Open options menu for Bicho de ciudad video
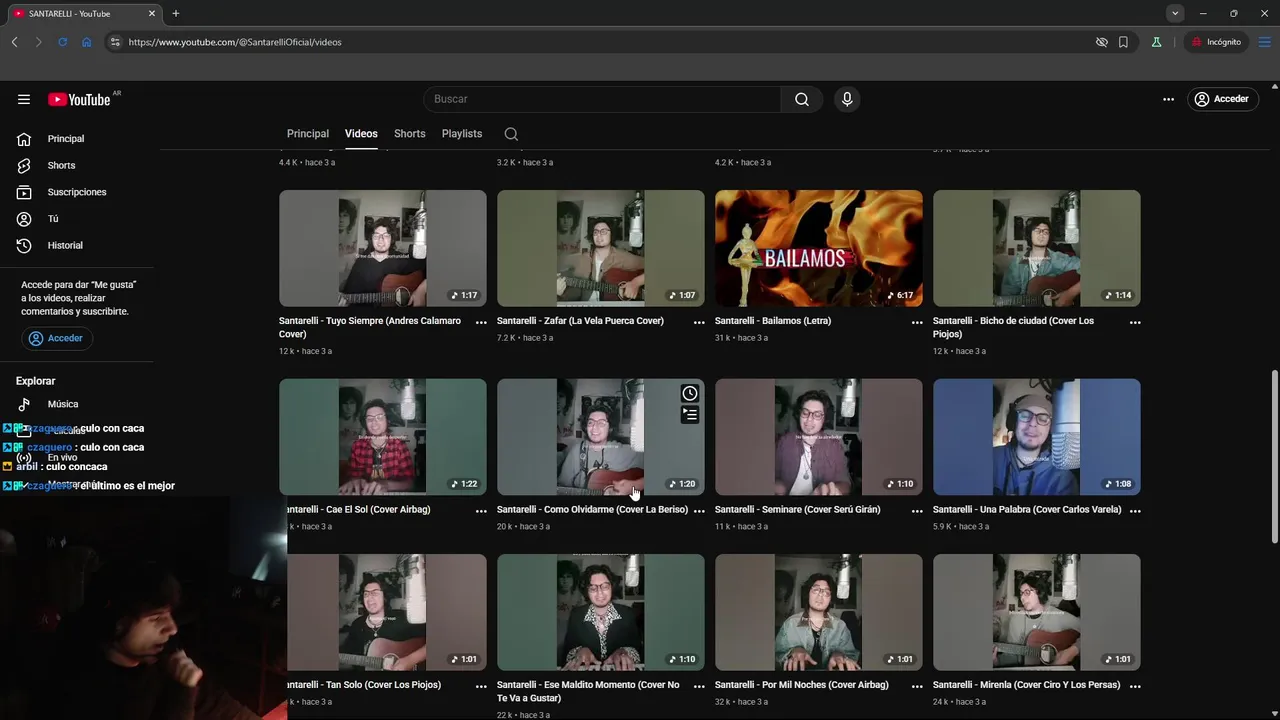The width and height of the screenshot is (1280, 720). point(1135,322)
